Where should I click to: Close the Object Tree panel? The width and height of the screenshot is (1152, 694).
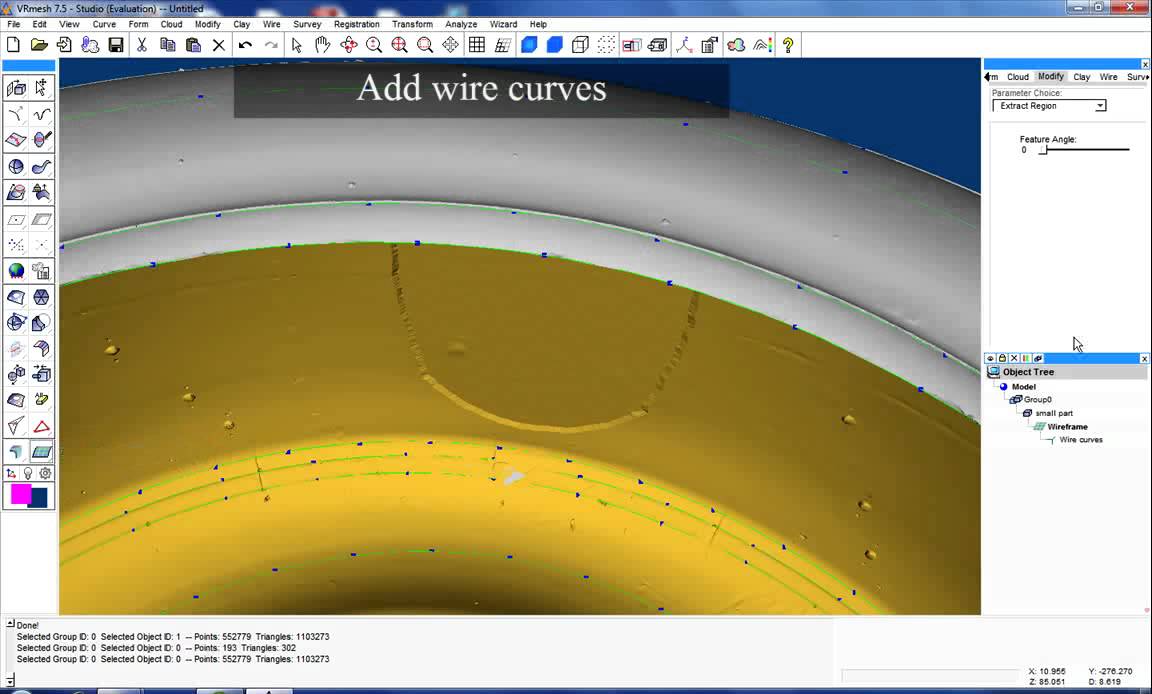pyautogui.click(x=1144, y=358)
